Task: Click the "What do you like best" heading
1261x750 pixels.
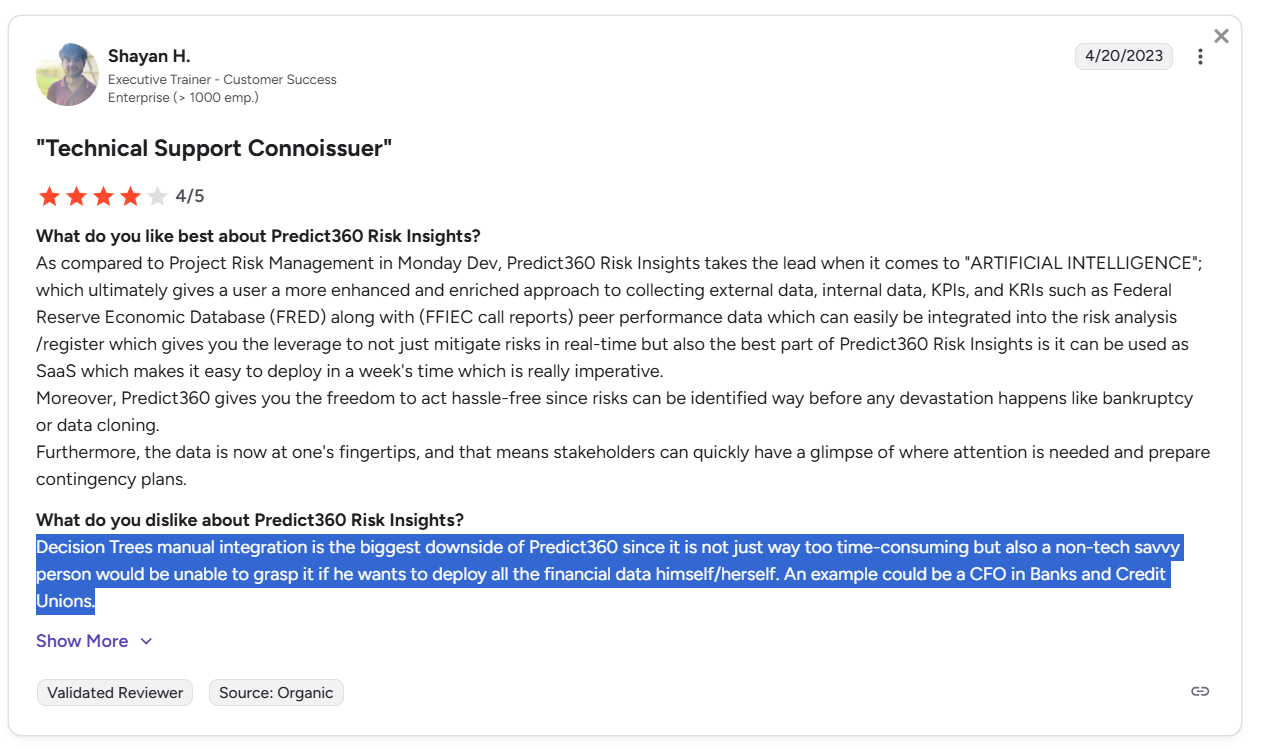Action: [x=258, y=236]
